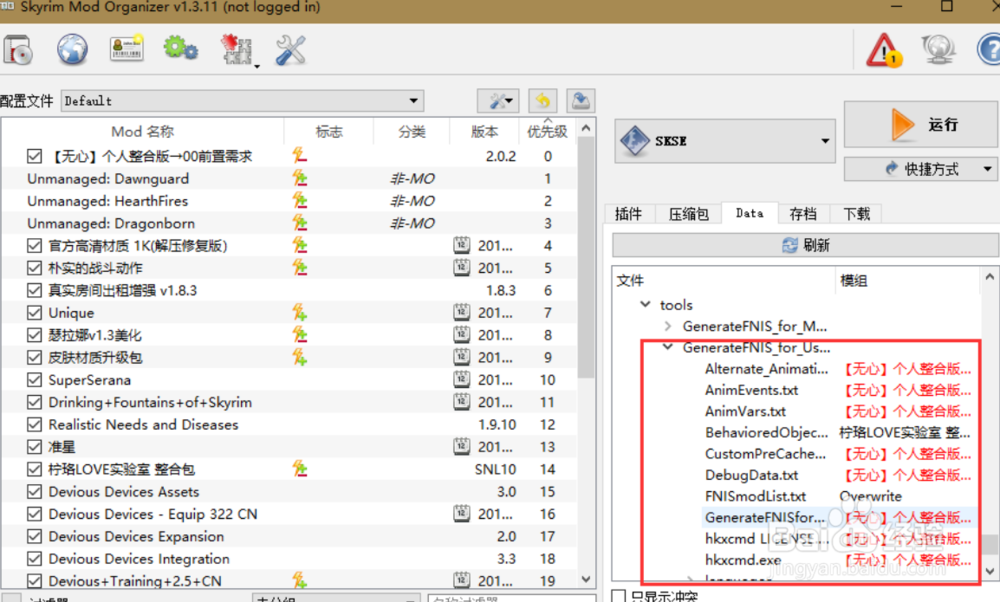Switch to the 下载 downloads tab
1000x602 pixels.
click(x=856, y=214)
